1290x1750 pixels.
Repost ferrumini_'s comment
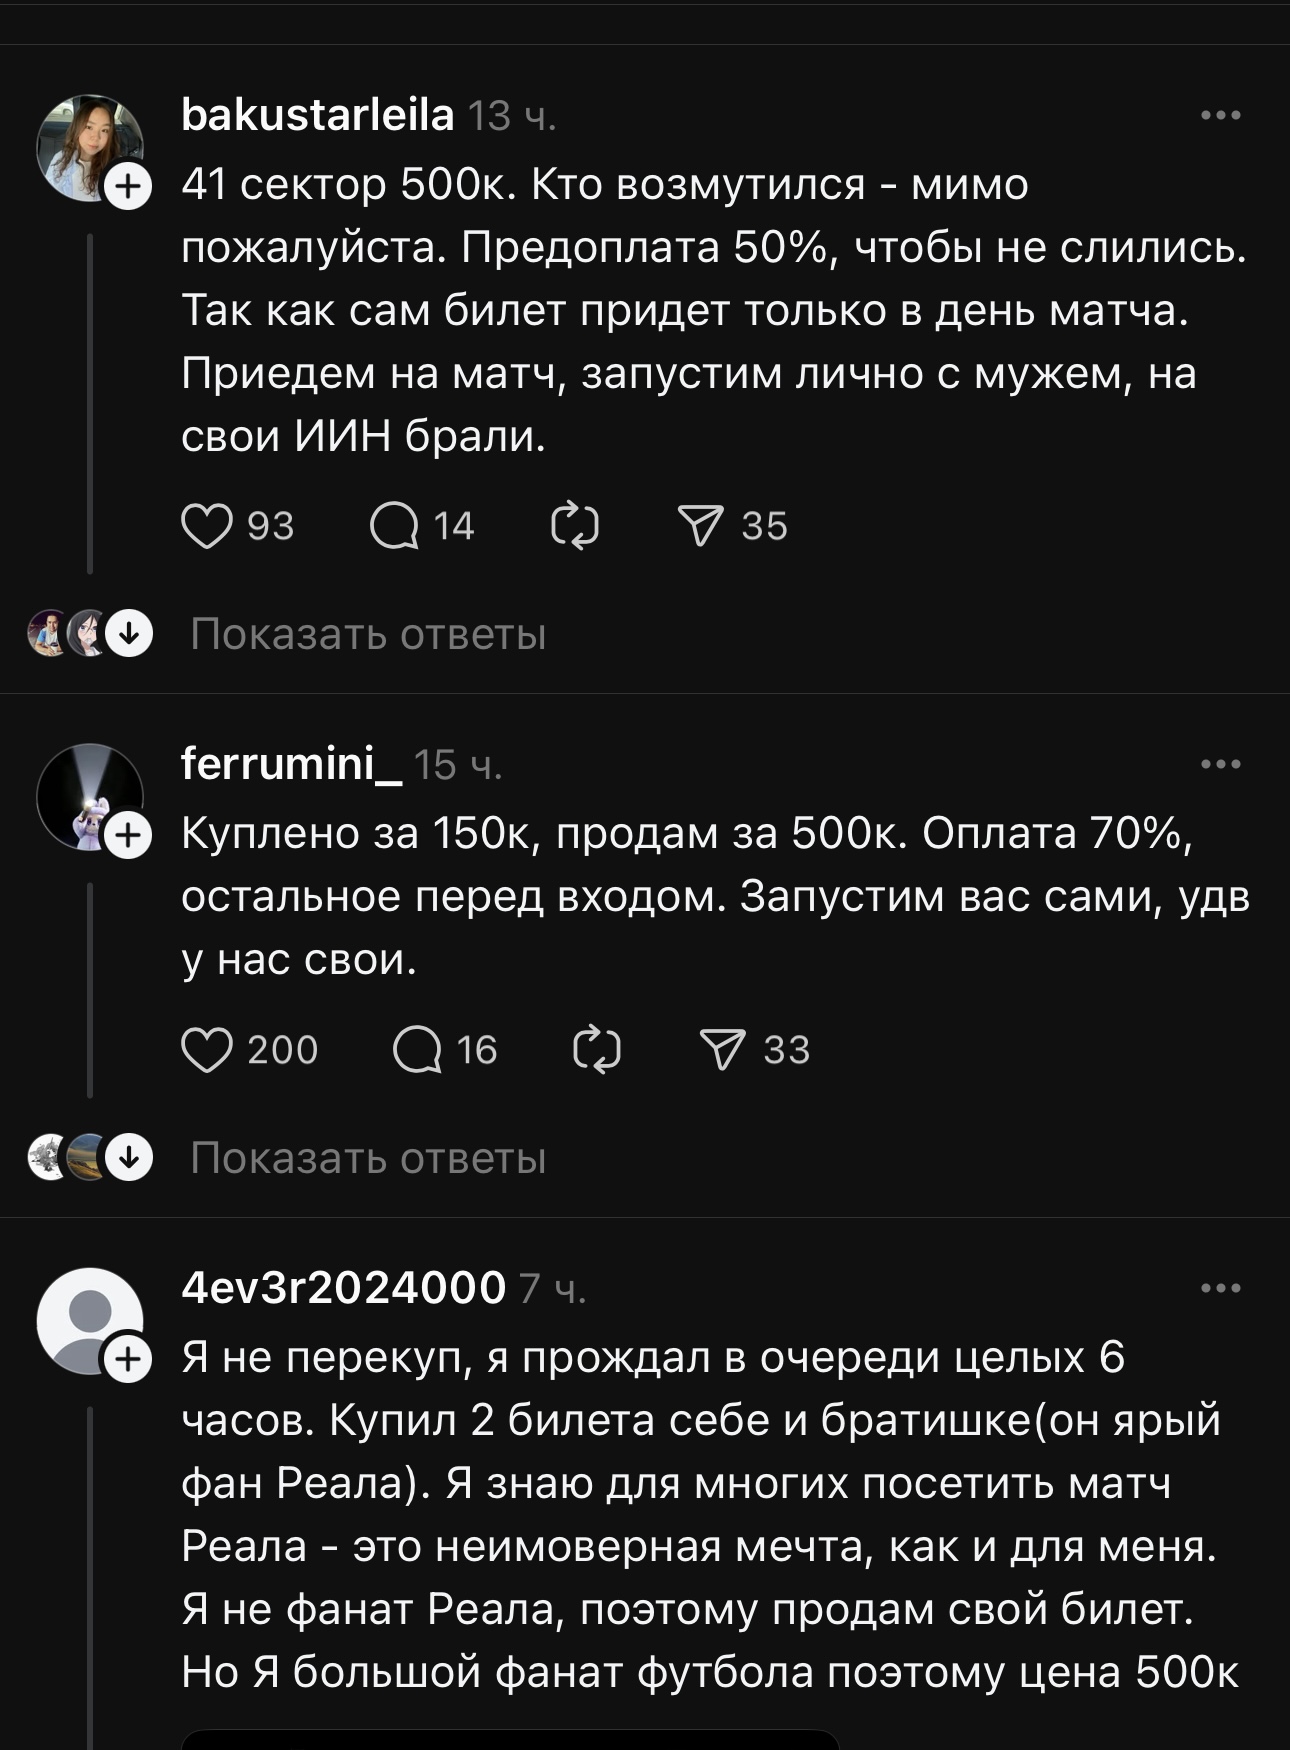pyautogui.click(x=596, y=1048)
